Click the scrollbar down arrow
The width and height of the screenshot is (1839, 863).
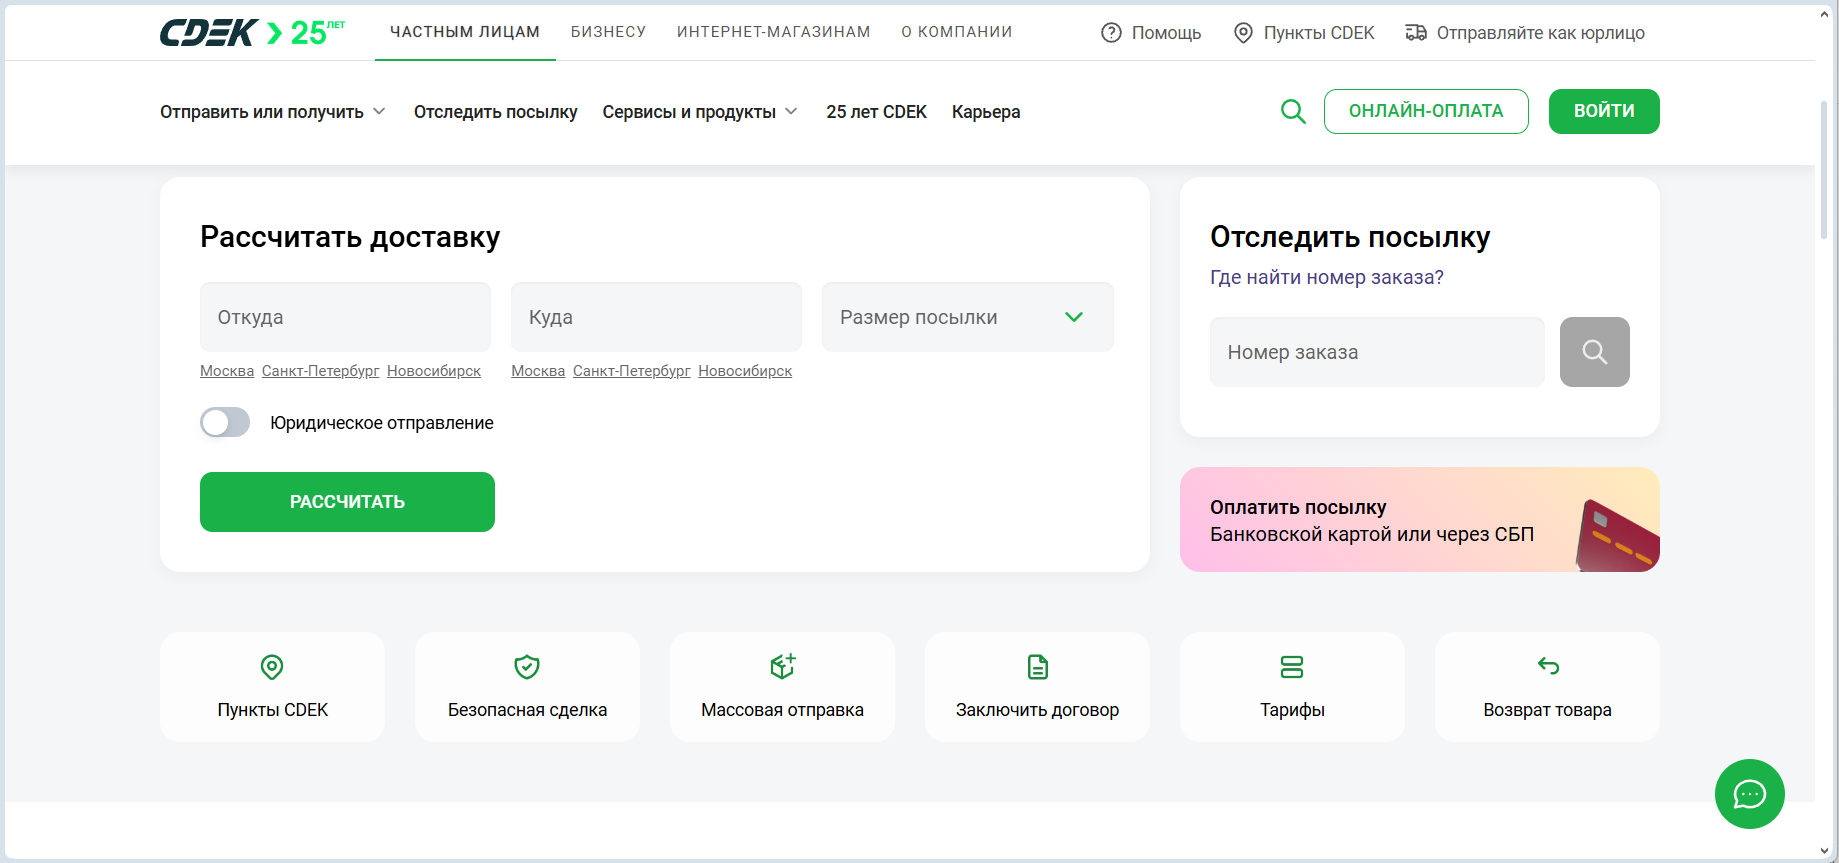click(x=1824, y=852)
